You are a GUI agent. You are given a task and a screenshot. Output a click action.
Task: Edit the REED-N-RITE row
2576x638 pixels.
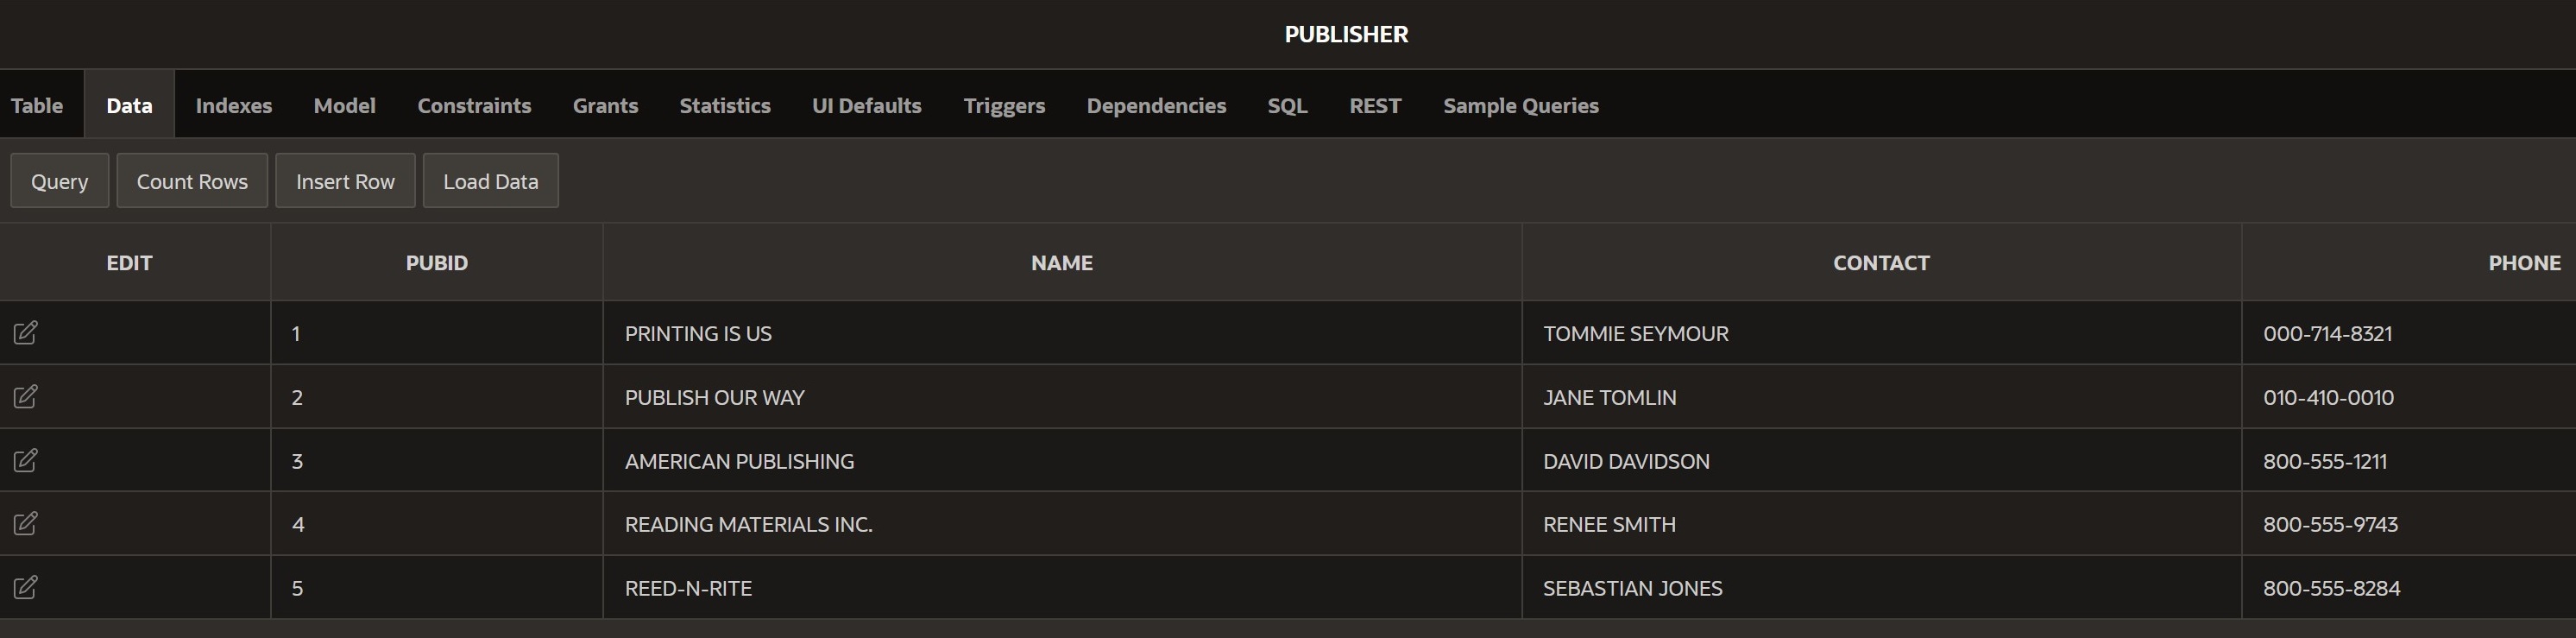[26, 588]
